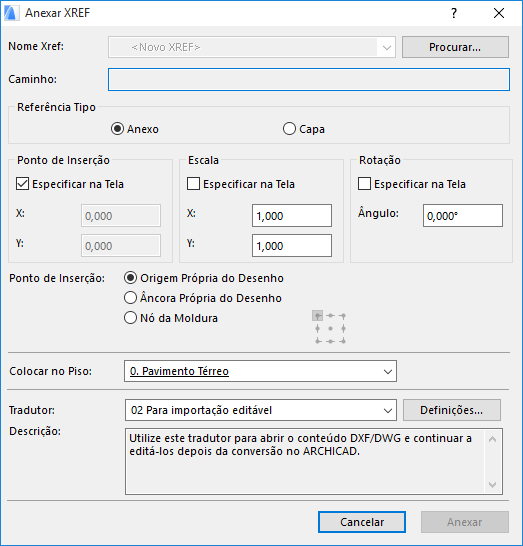523x546 pixels.
Task: Click the Procurar... button
Action: (x=455, y=47)
